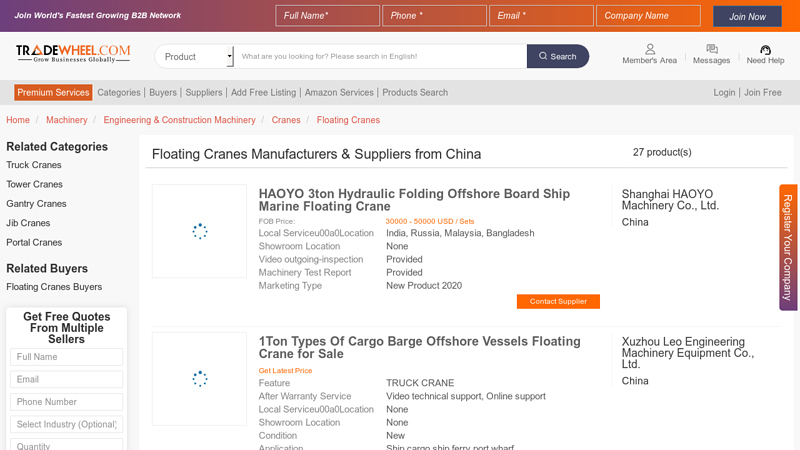Click the Full Name field in the top banner
800x450 pixels.
[x=328, y=16]
